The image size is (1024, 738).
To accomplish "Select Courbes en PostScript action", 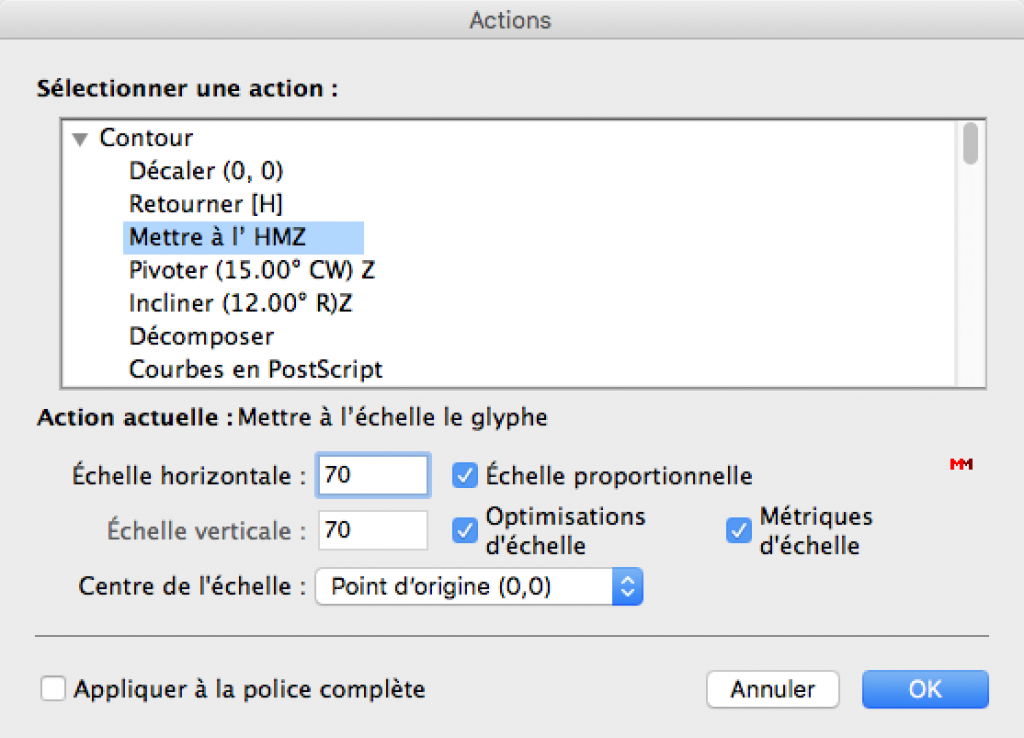I will tap(256, 369).
